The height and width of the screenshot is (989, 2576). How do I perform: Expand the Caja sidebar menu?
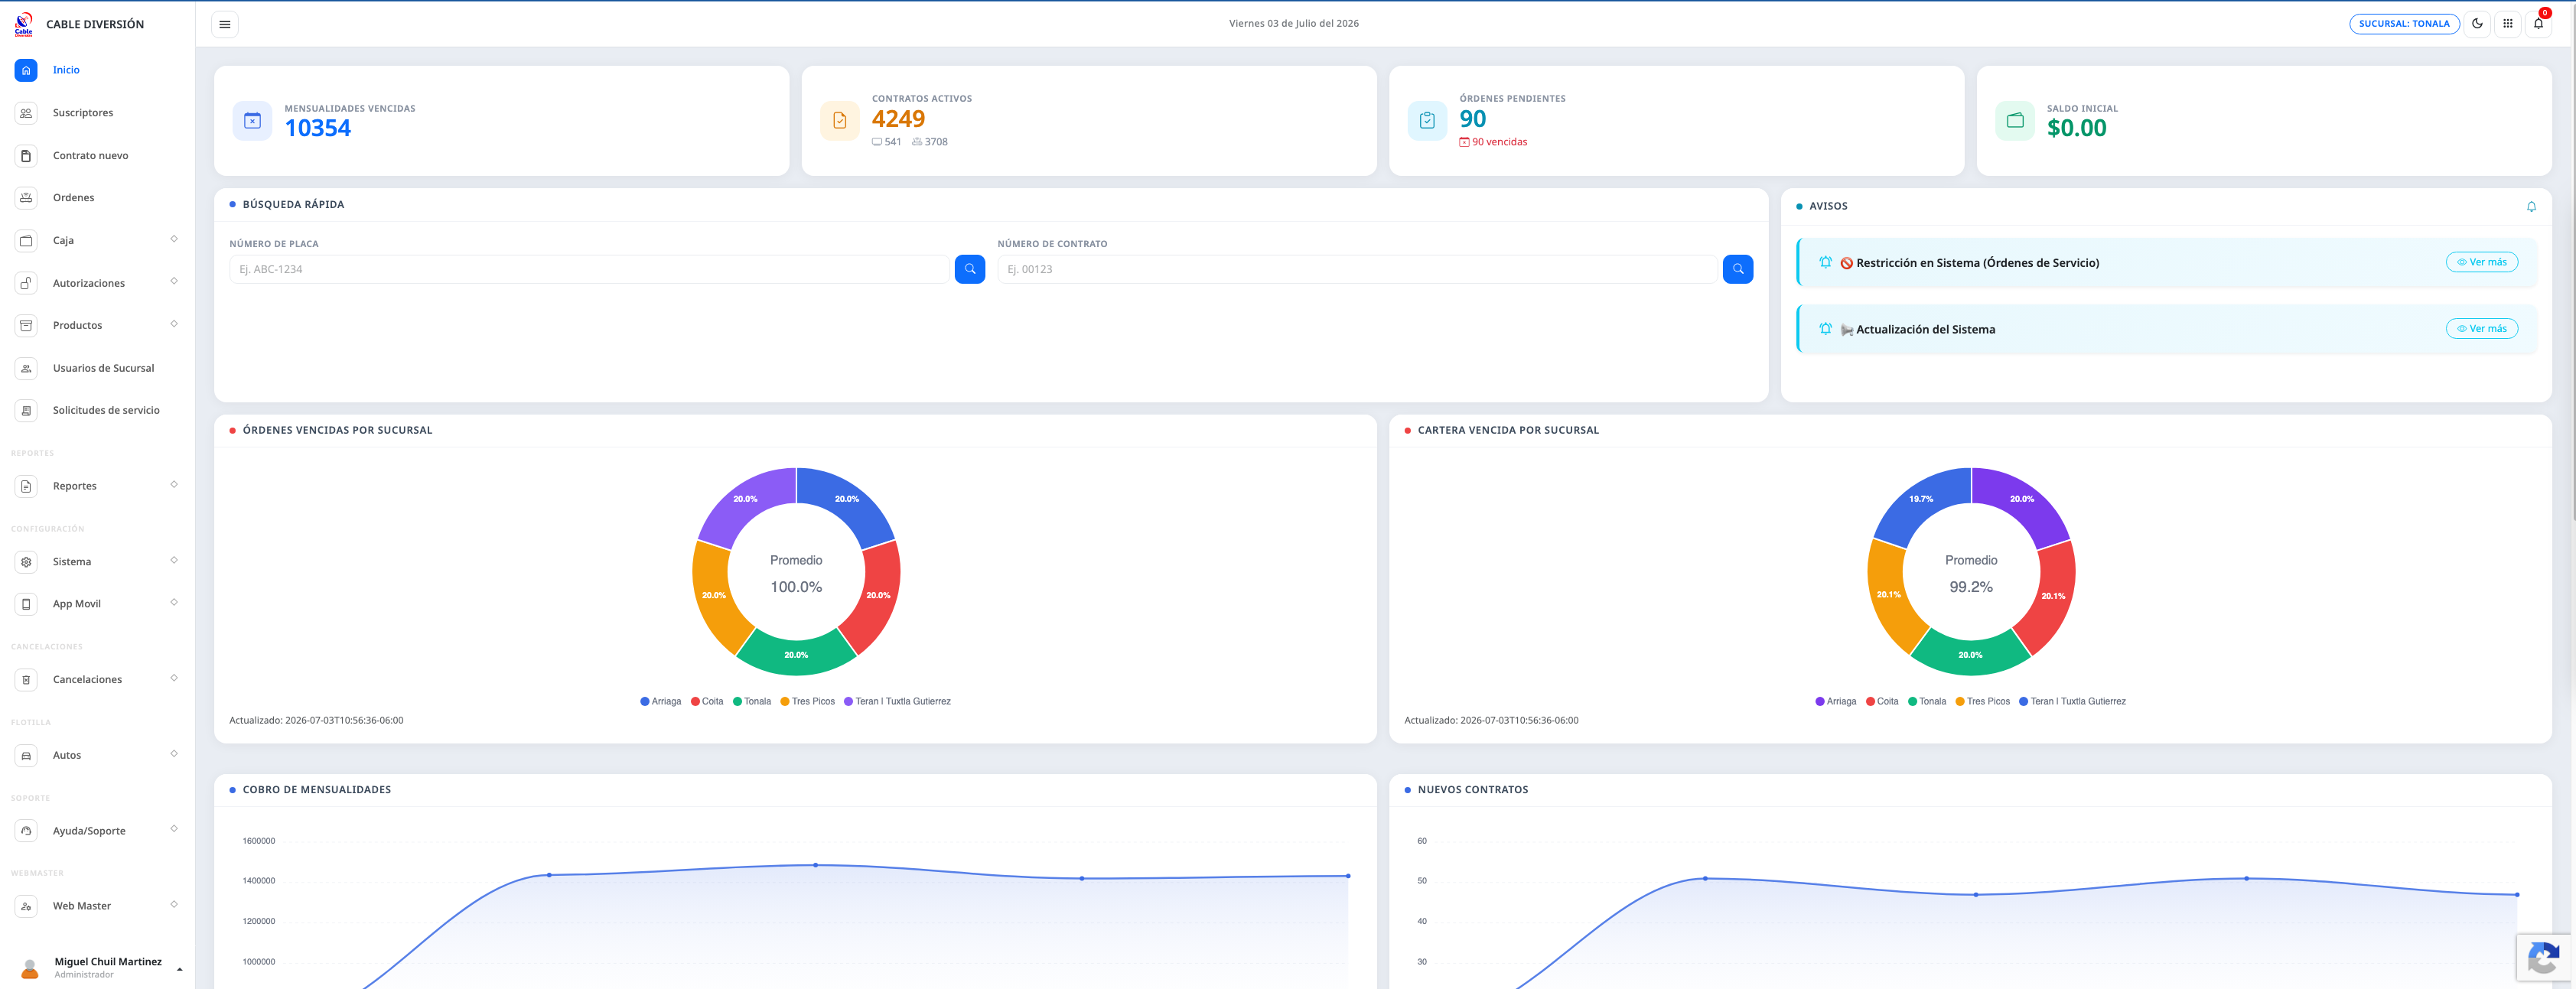click(x=97, y=240)
